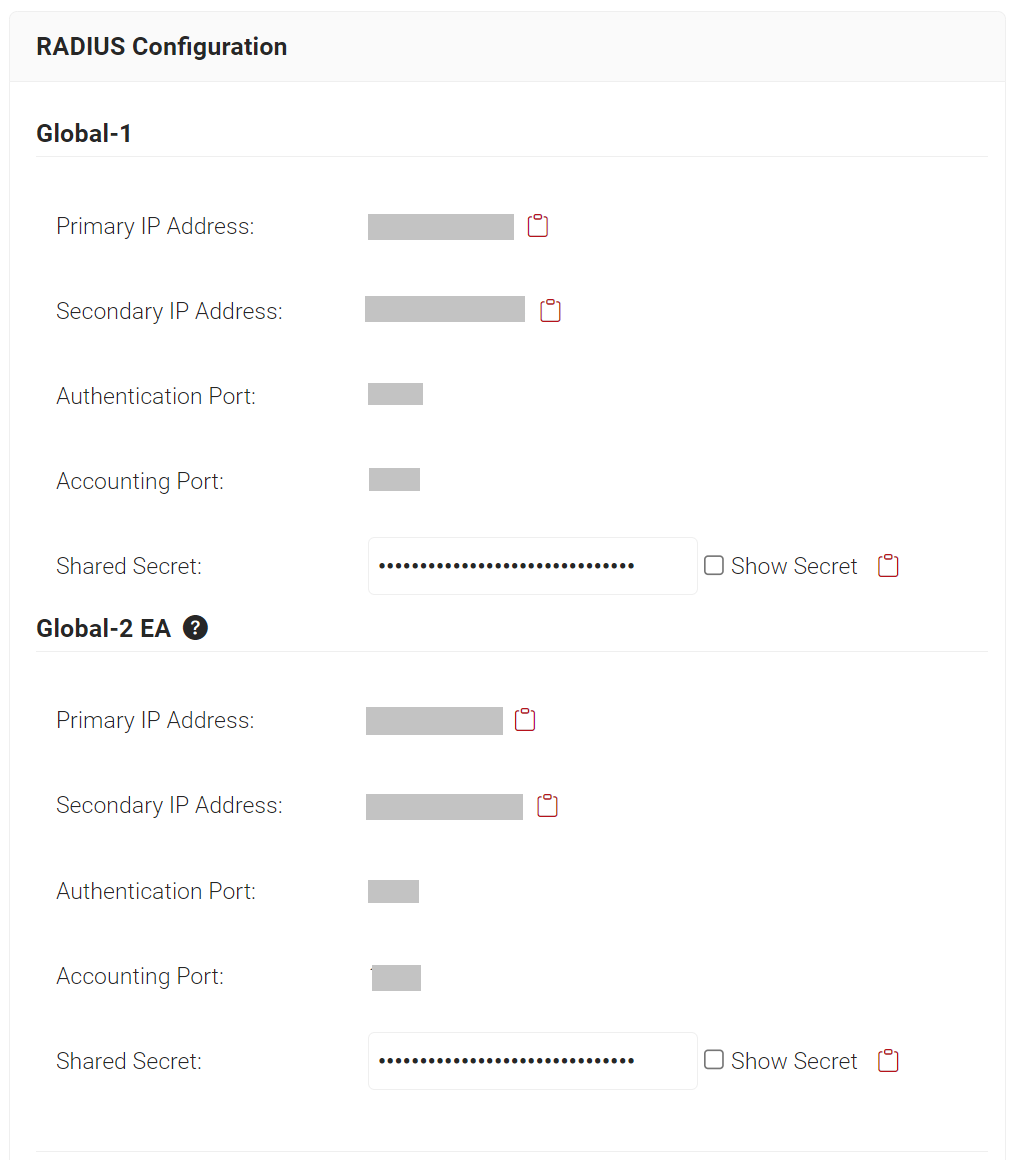The height and width of the screenshot is (1160, 1020).
Task: Copy the Global-1 Primary IP Address
Action: (538, 226)
